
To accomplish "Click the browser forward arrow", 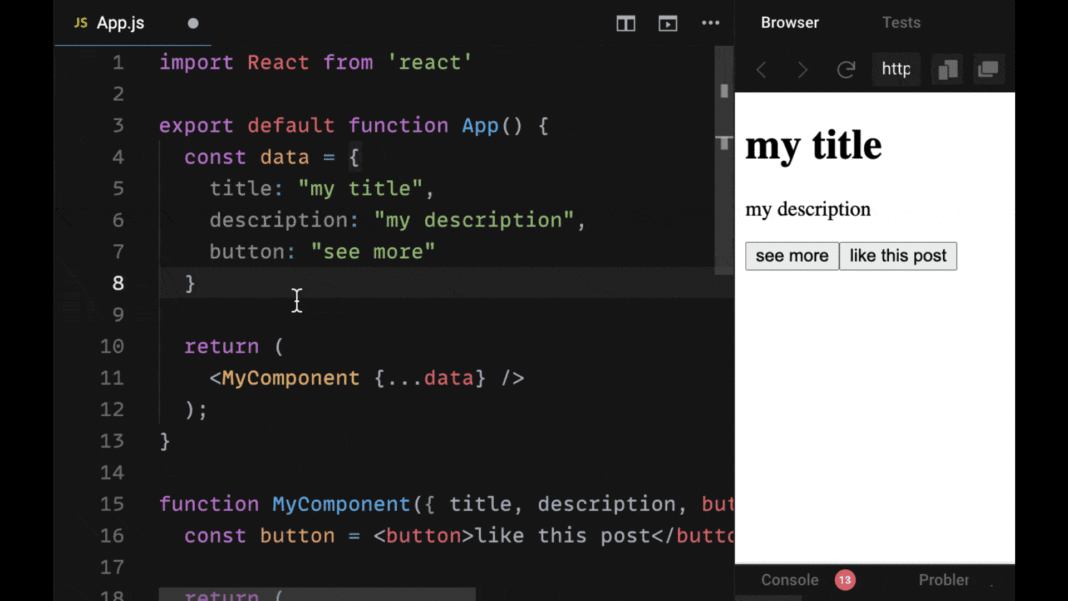I will point(802,69).
